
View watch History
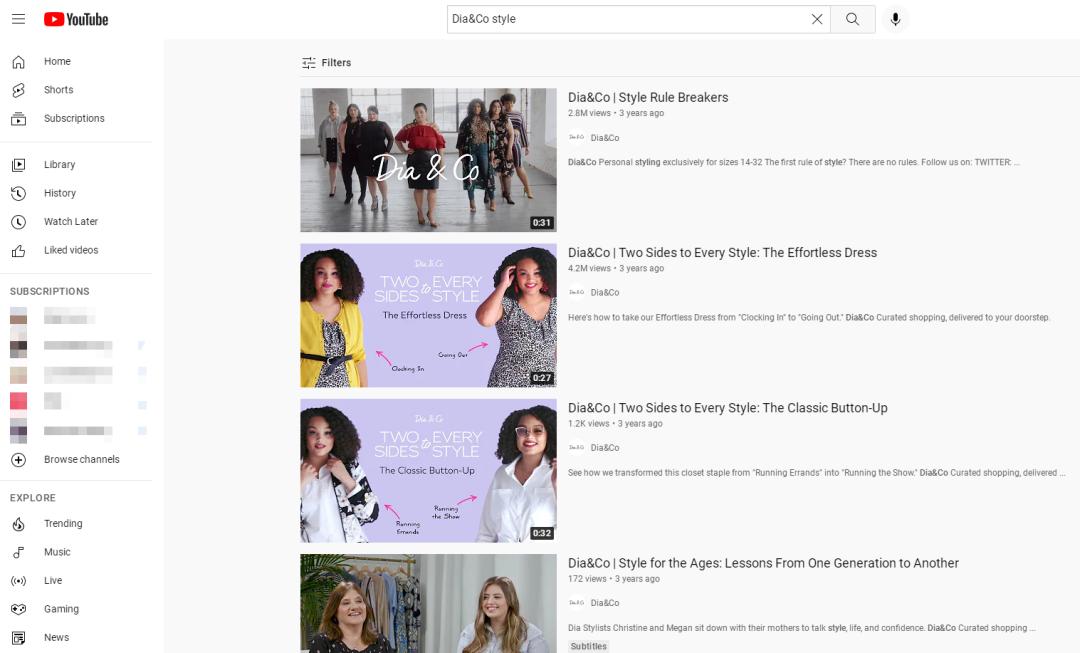tap(59, 193)
